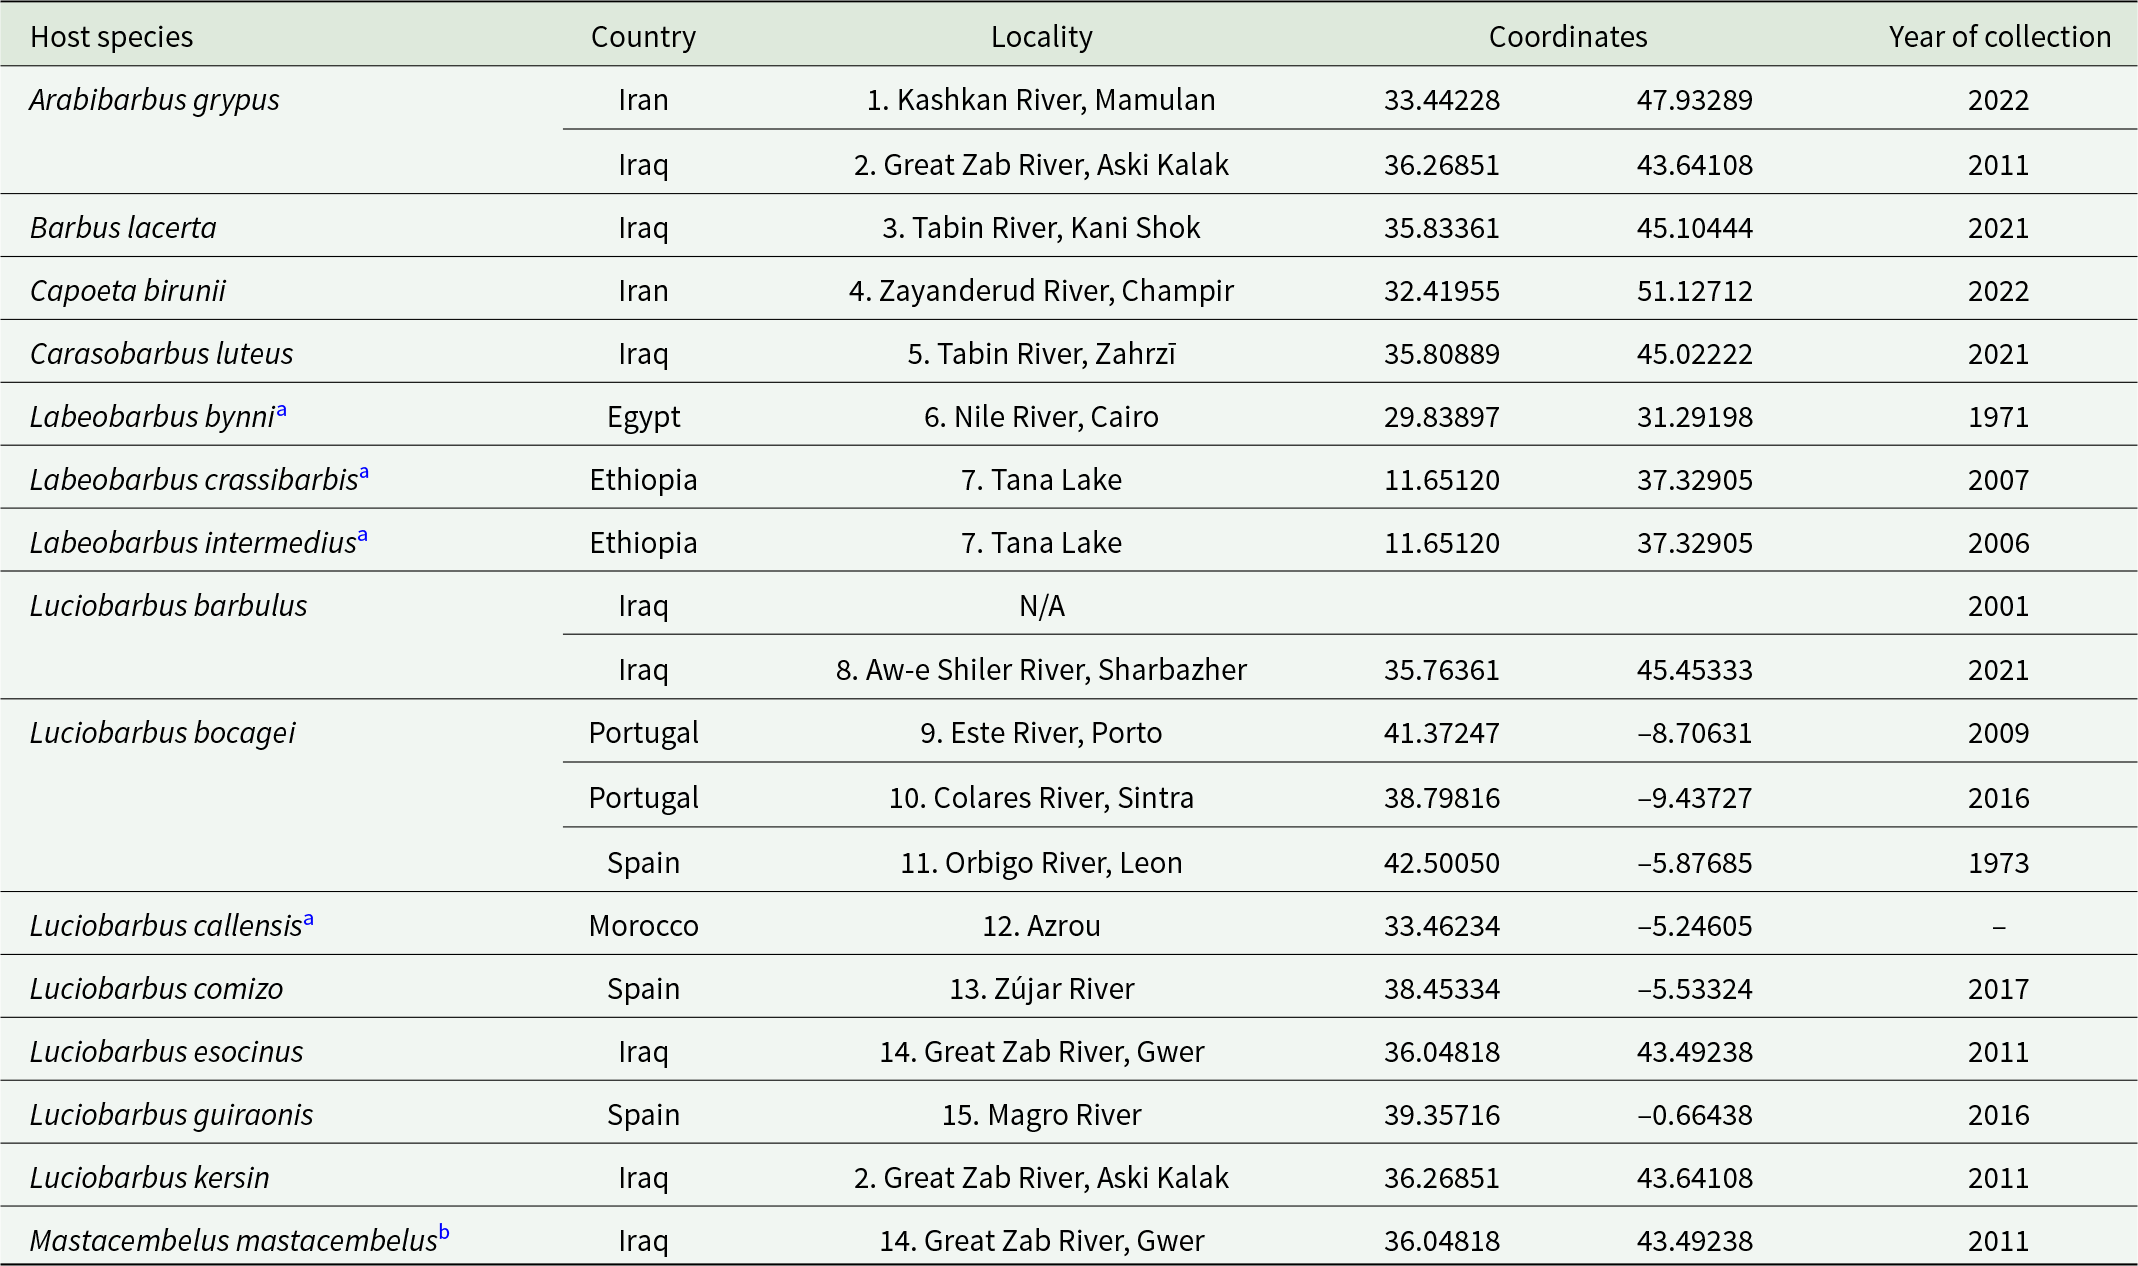The width and height of the screenshot is (2138, 1266).
Task: Select Year of collection header
Action: [1999, 37]
